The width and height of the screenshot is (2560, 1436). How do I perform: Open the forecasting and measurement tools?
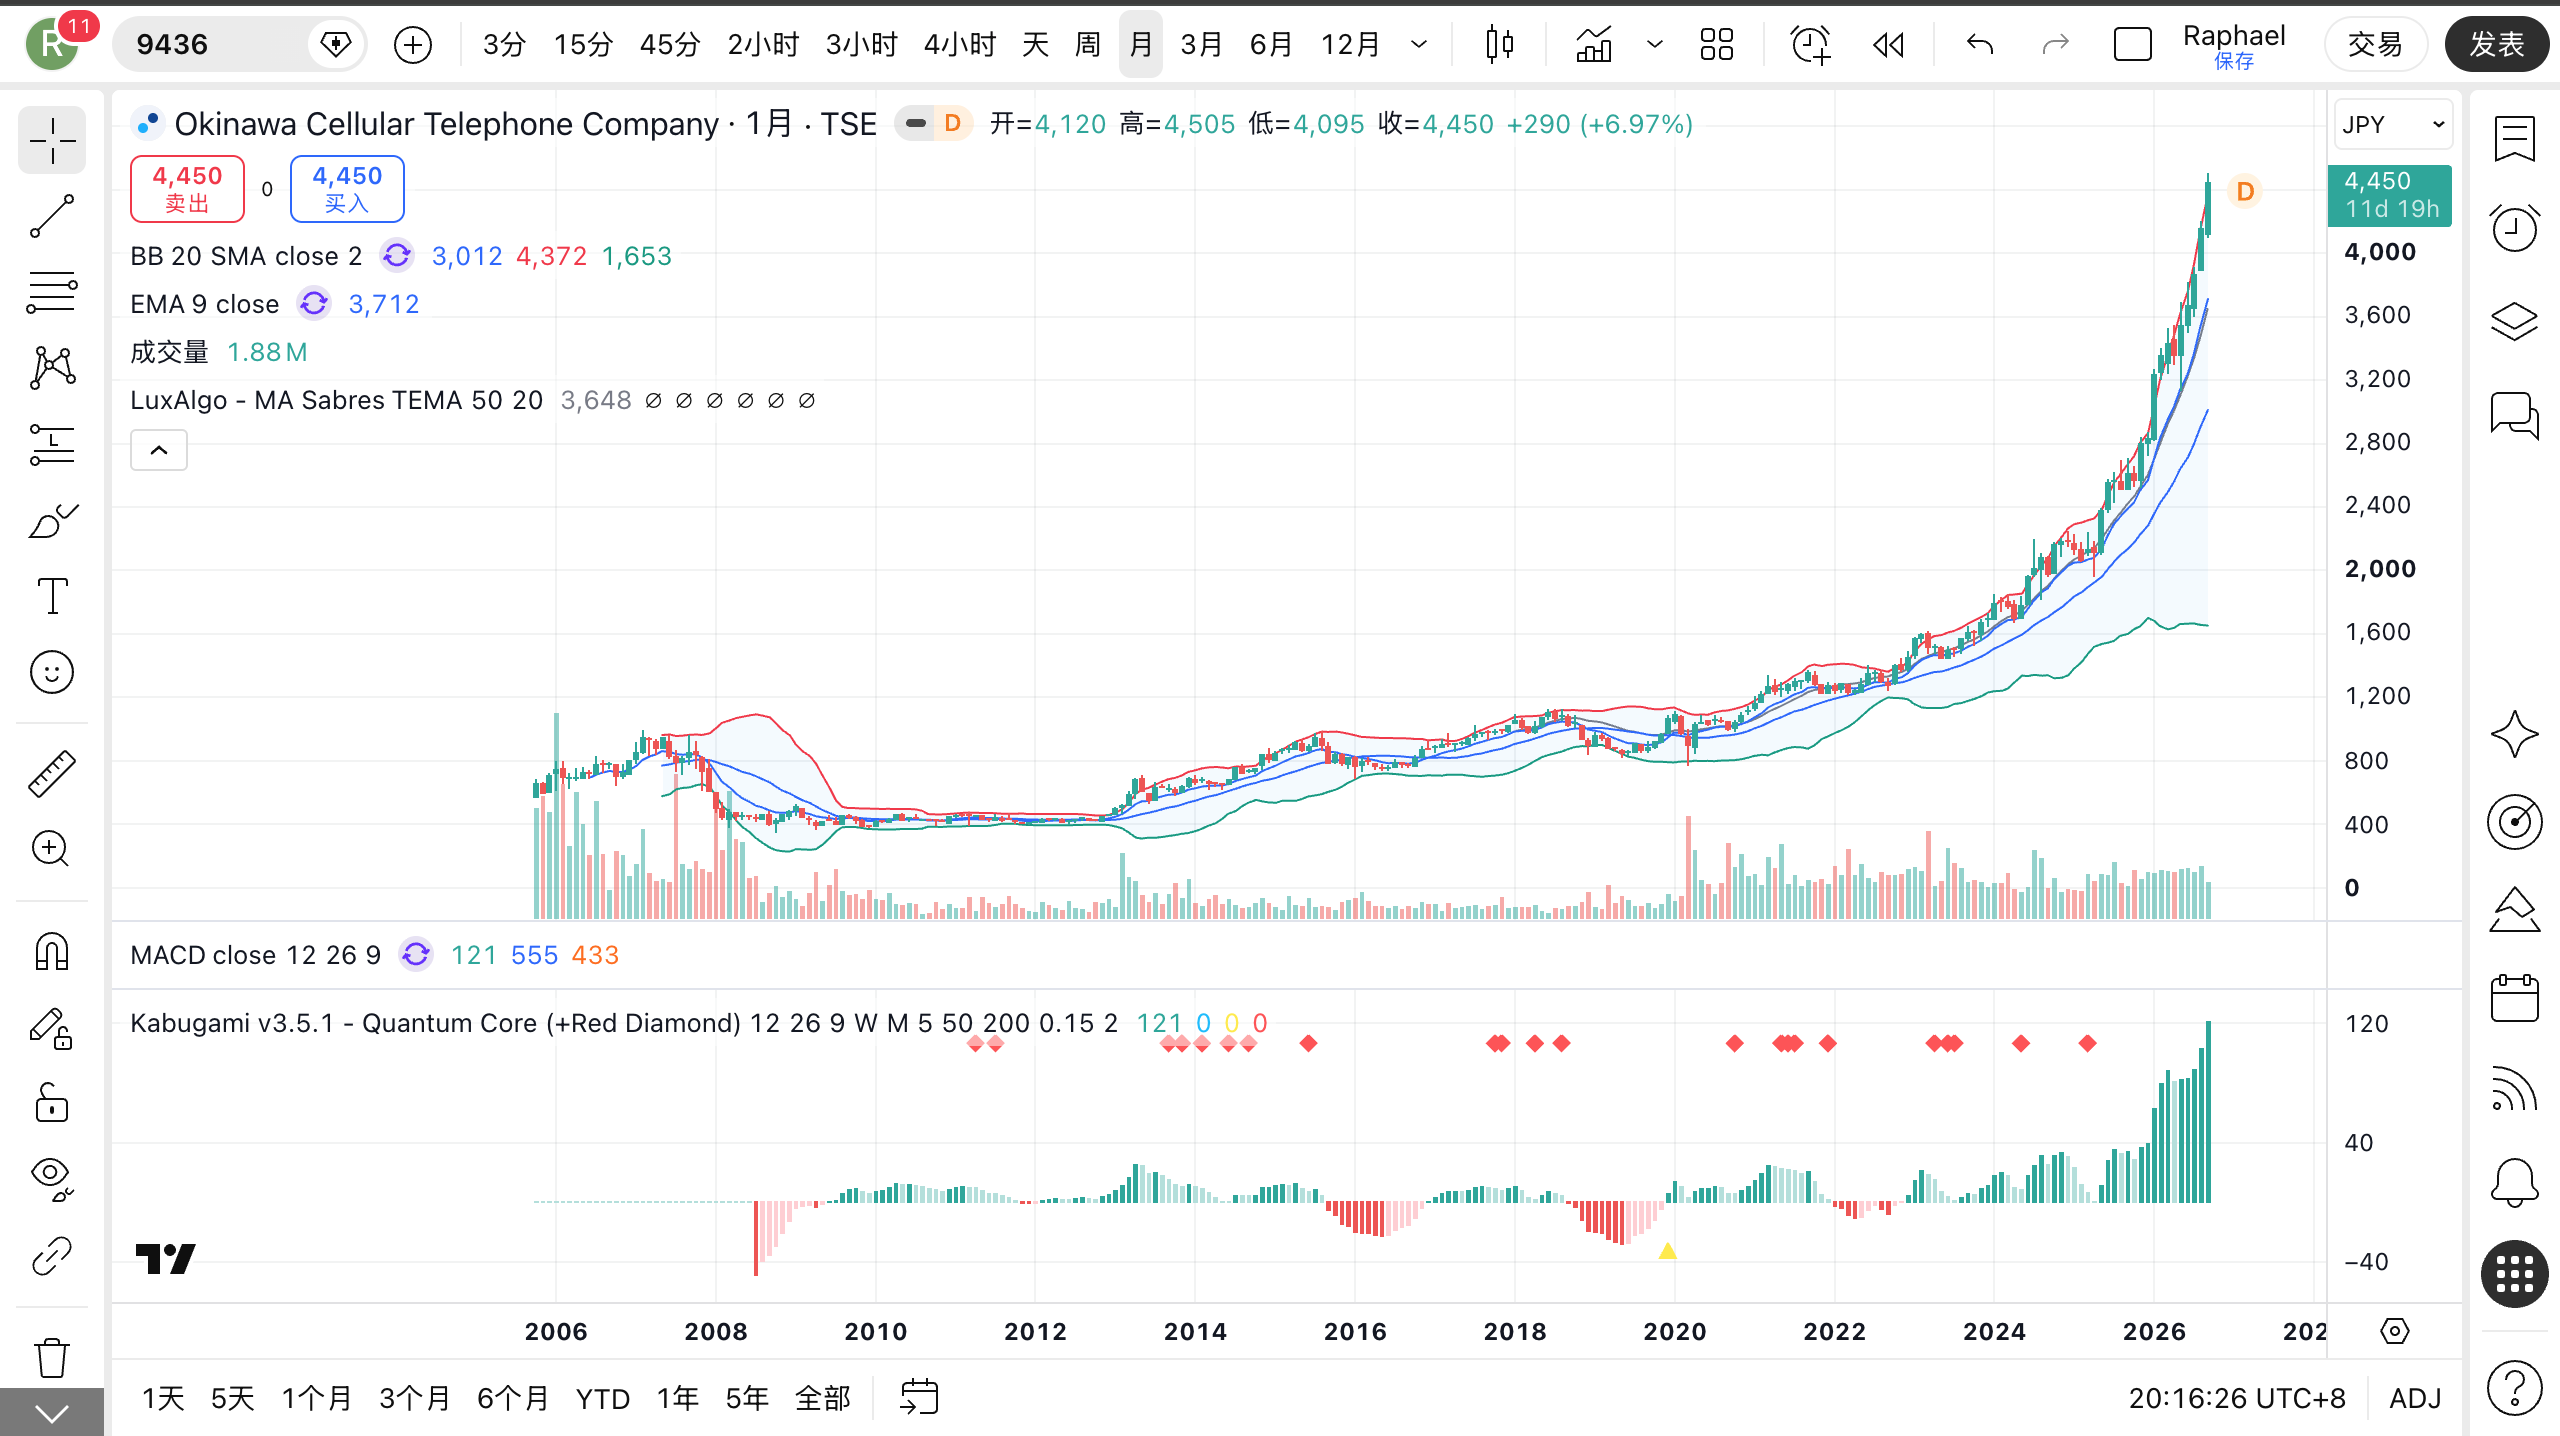pos(52,444)
